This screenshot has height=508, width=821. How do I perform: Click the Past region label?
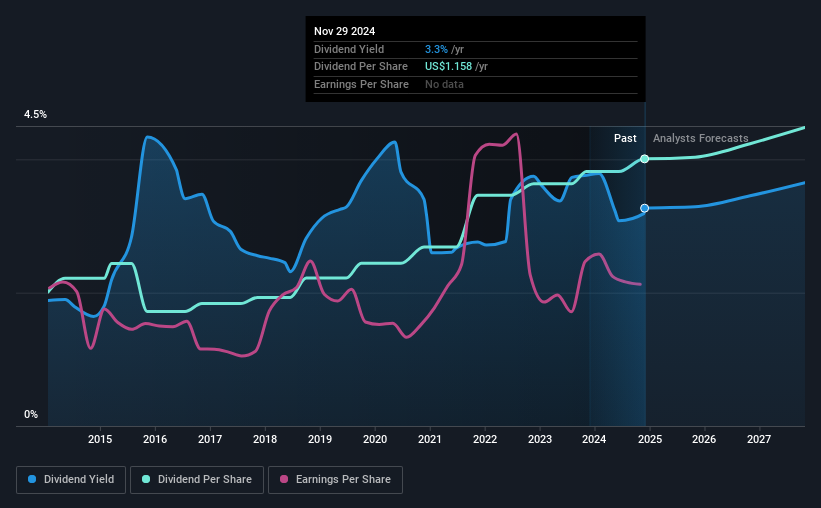coord(625,138)
